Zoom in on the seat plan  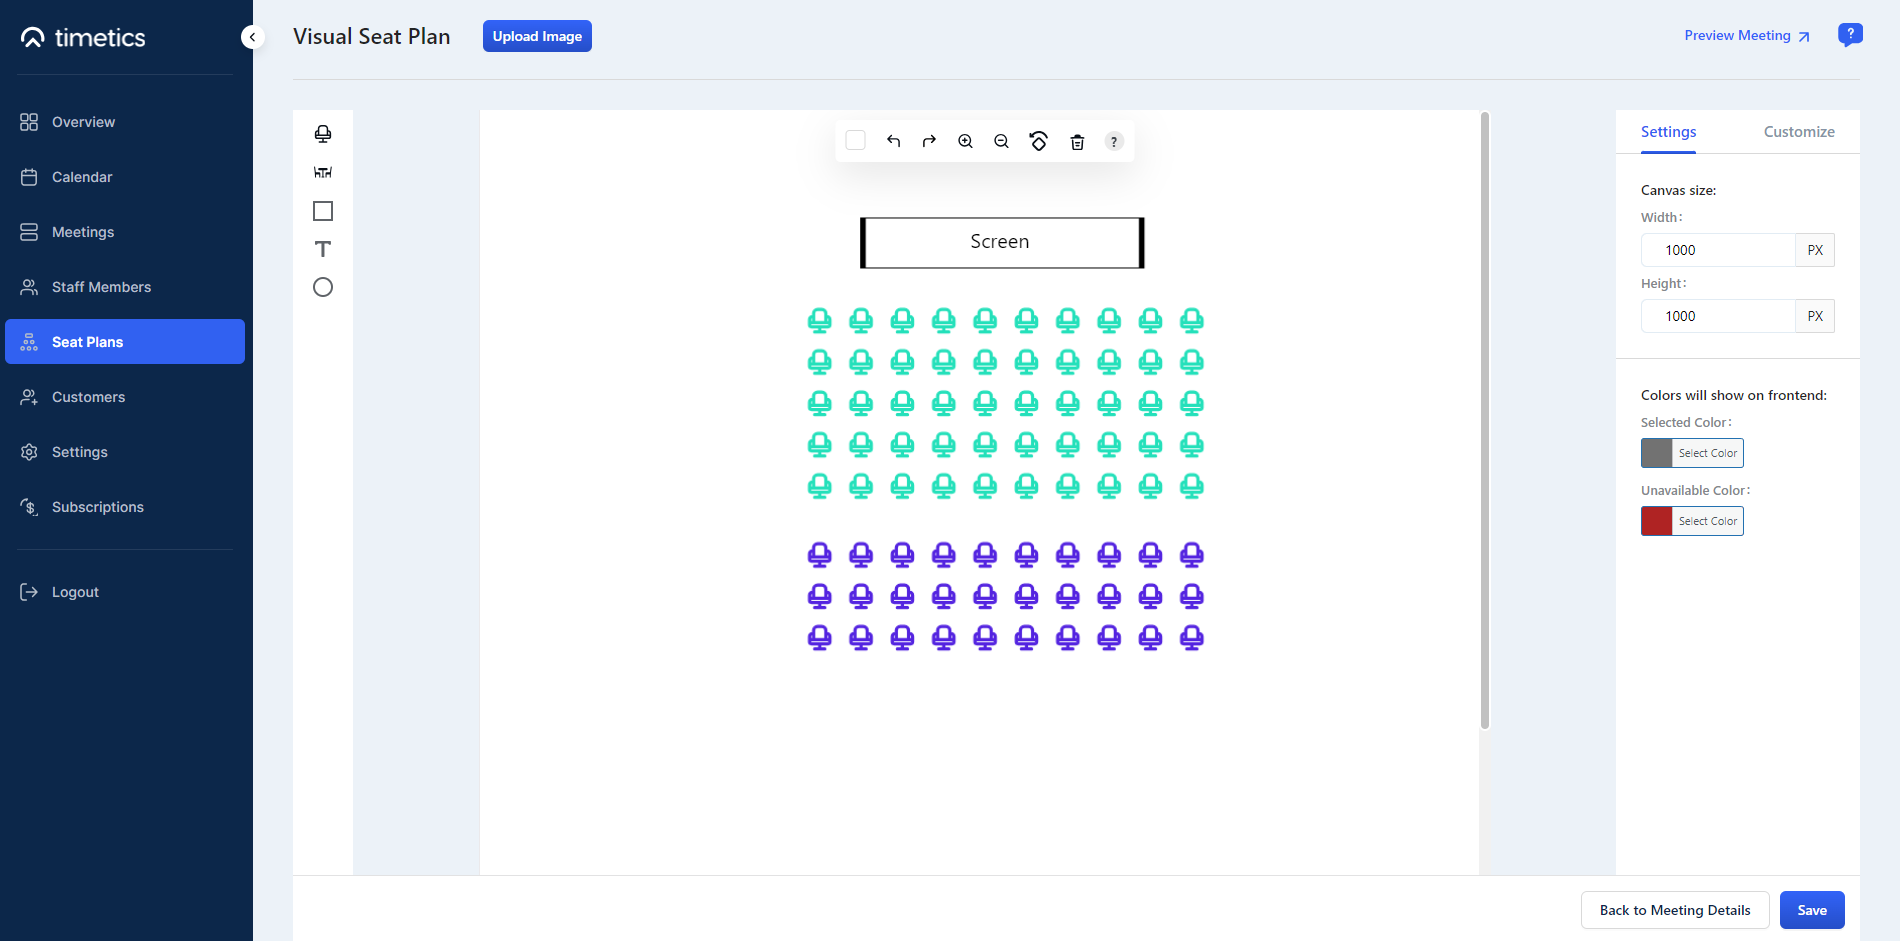tap(965, 141)
